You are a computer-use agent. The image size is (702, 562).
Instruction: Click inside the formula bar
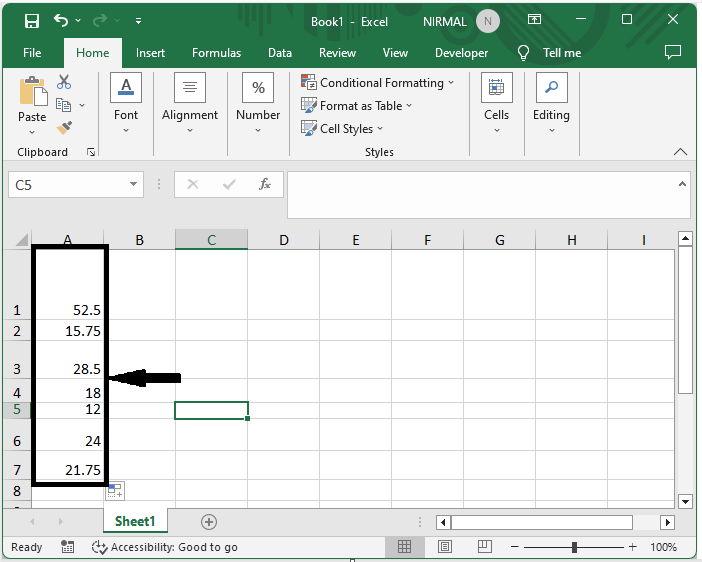coord(481,195)
